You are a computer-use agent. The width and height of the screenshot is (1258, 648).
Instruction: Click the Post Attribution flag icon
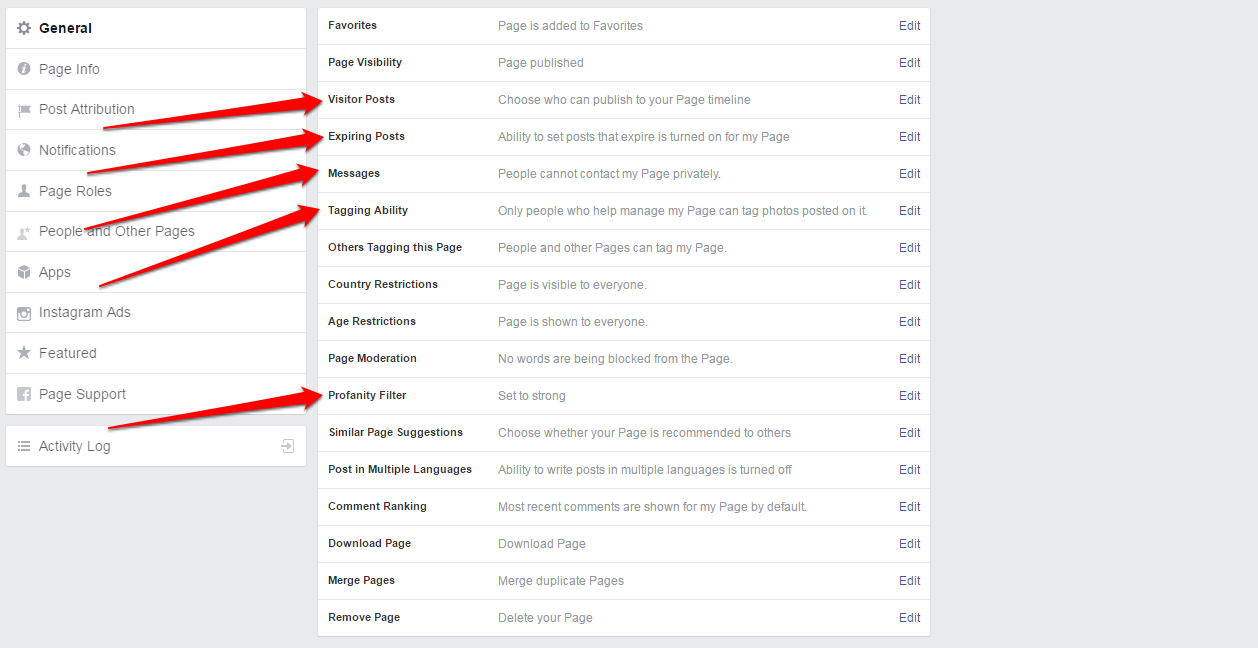click(x=24, y=110)
